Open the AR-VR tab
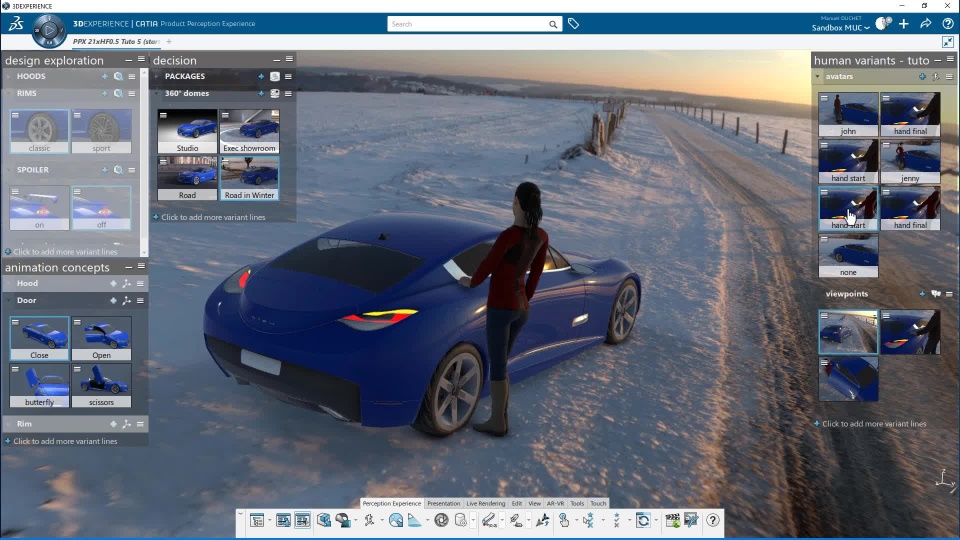Viewport: 960px width, 540px height. coord(555,503)
